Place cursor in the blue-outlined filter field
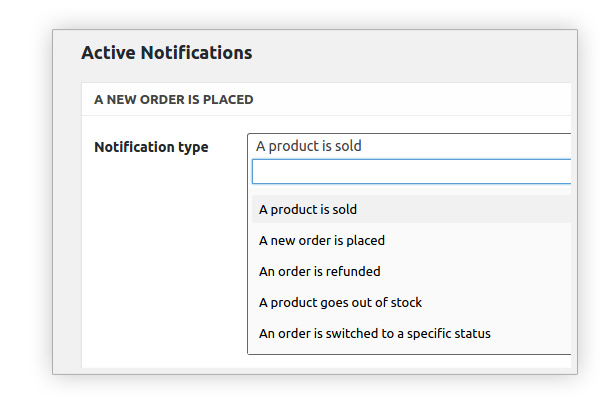Screen dimensions: 600x409 [x=411, y=172]
